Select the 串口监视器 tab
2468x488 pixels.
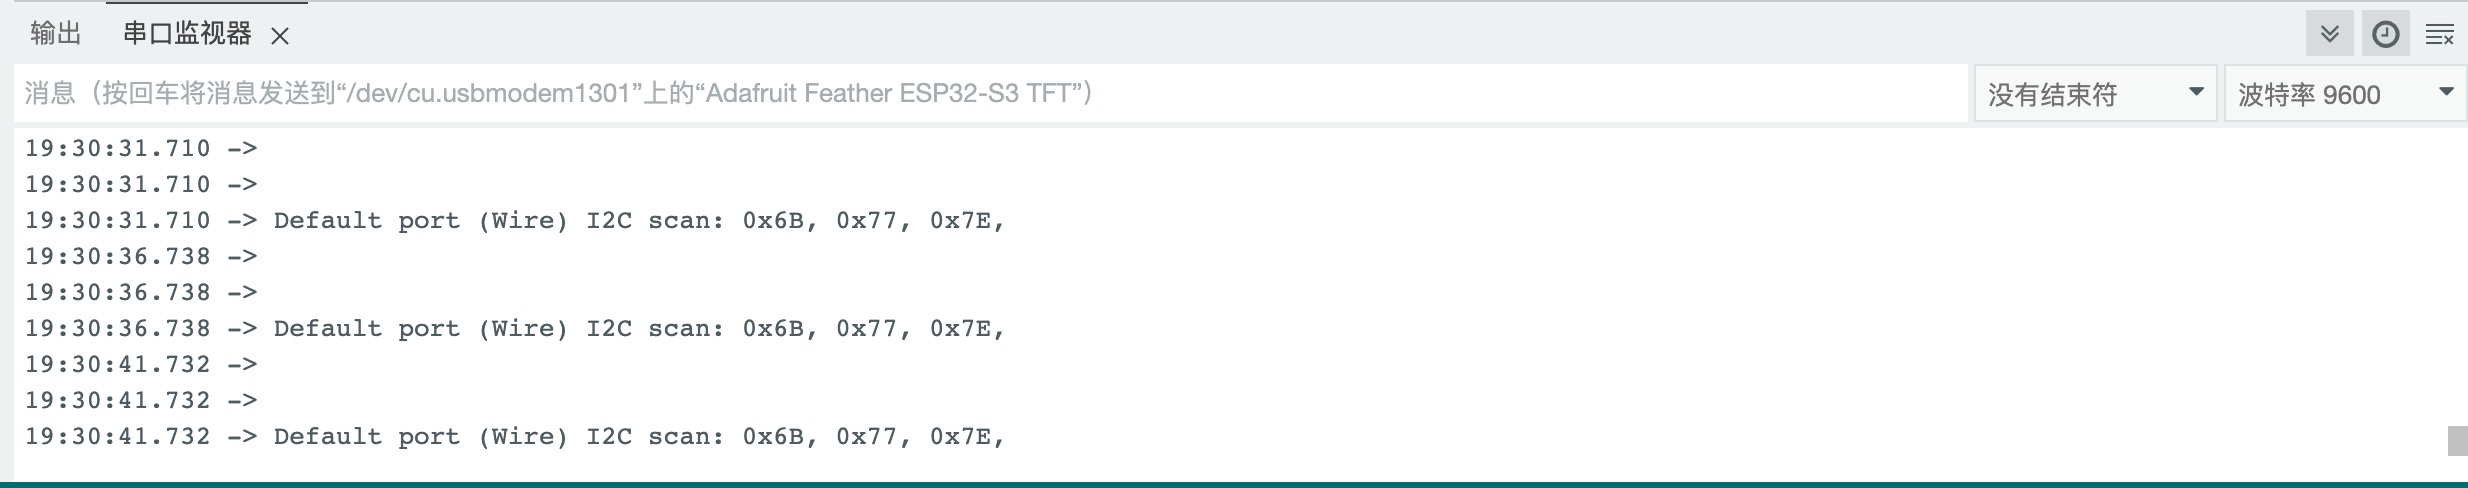[187, 34]
